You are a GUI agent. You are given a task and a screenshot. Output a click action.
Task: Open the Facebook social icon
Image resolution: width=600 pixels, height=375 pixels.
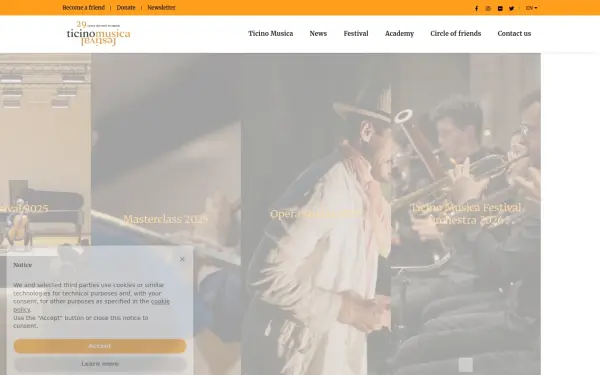point(476,8)
